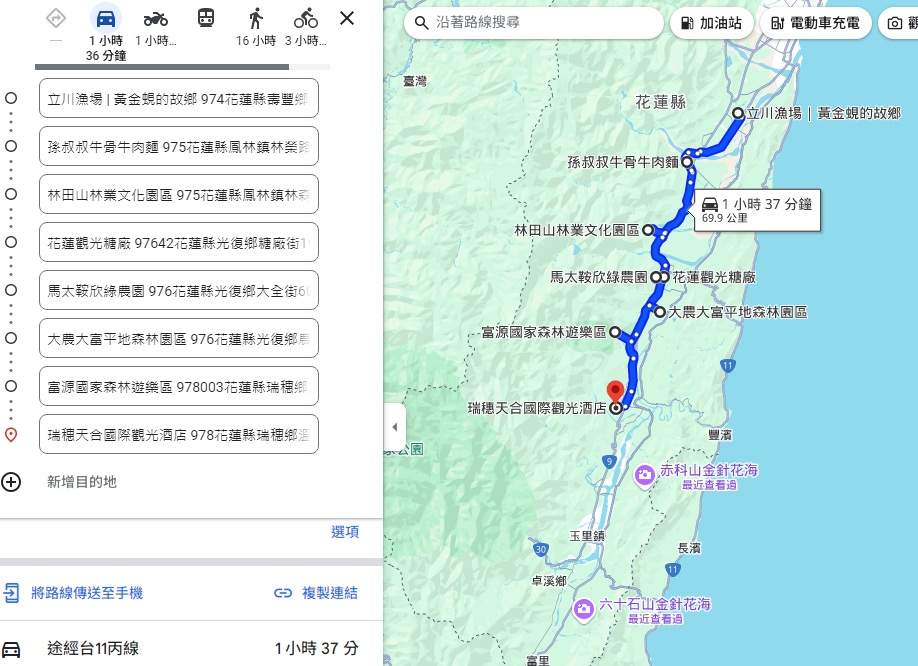Viewport: 918px width, 666px height.
Task: Edit the 瑞穗天合國際觀光酒店 destination field
Action: pos(179,434)
